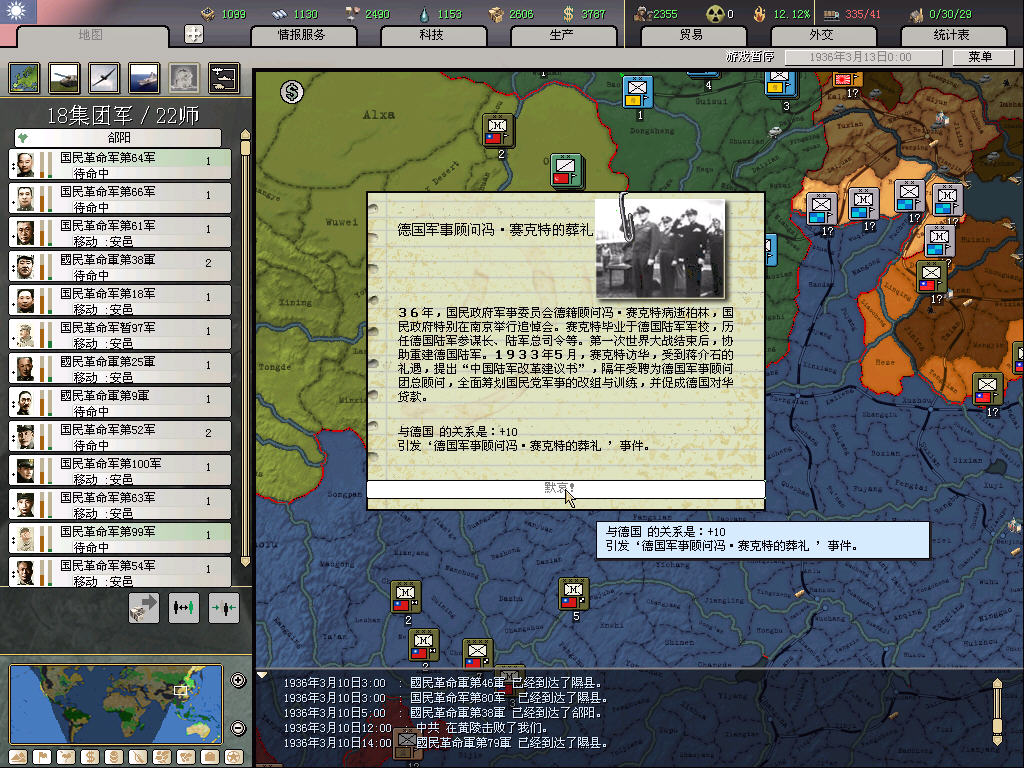This screenshot has height=768, width=1024.
Task: Select the army counter labeled 2 below Alxa
Action: click(x=498, y=130)
